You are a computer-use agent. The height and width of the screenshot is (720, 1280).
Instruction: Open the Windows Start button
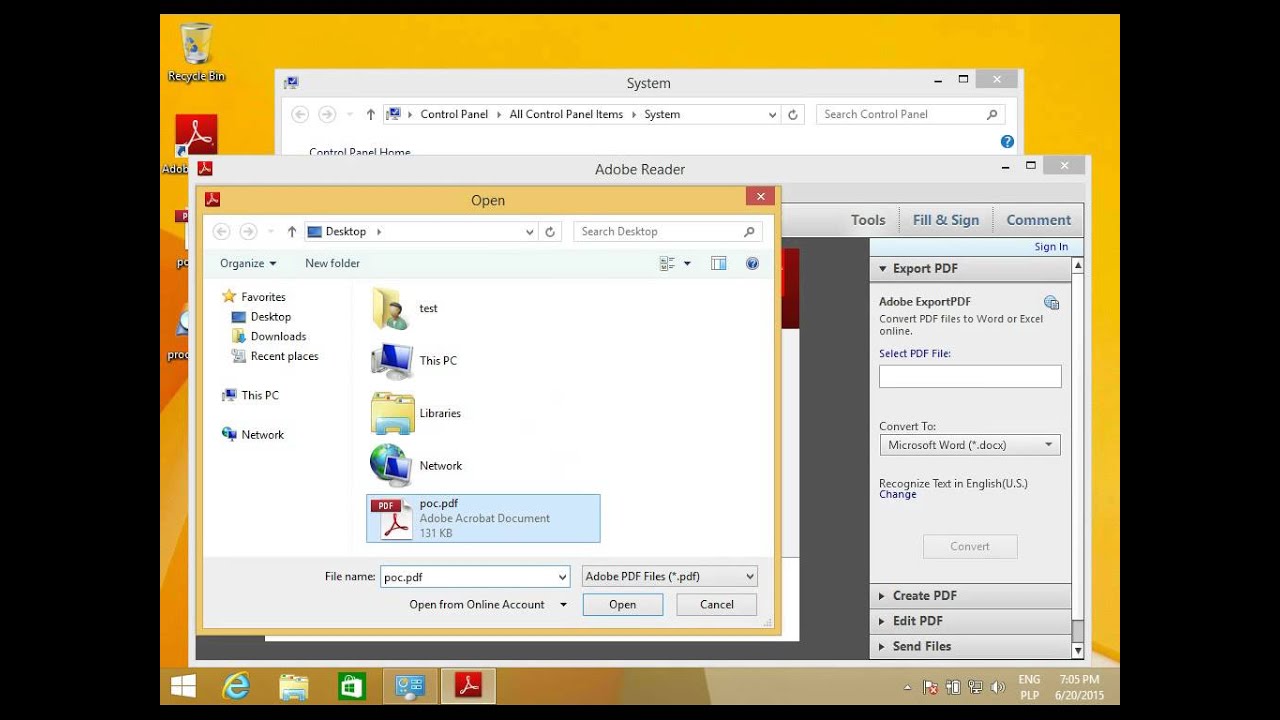(x=183, y=685)
